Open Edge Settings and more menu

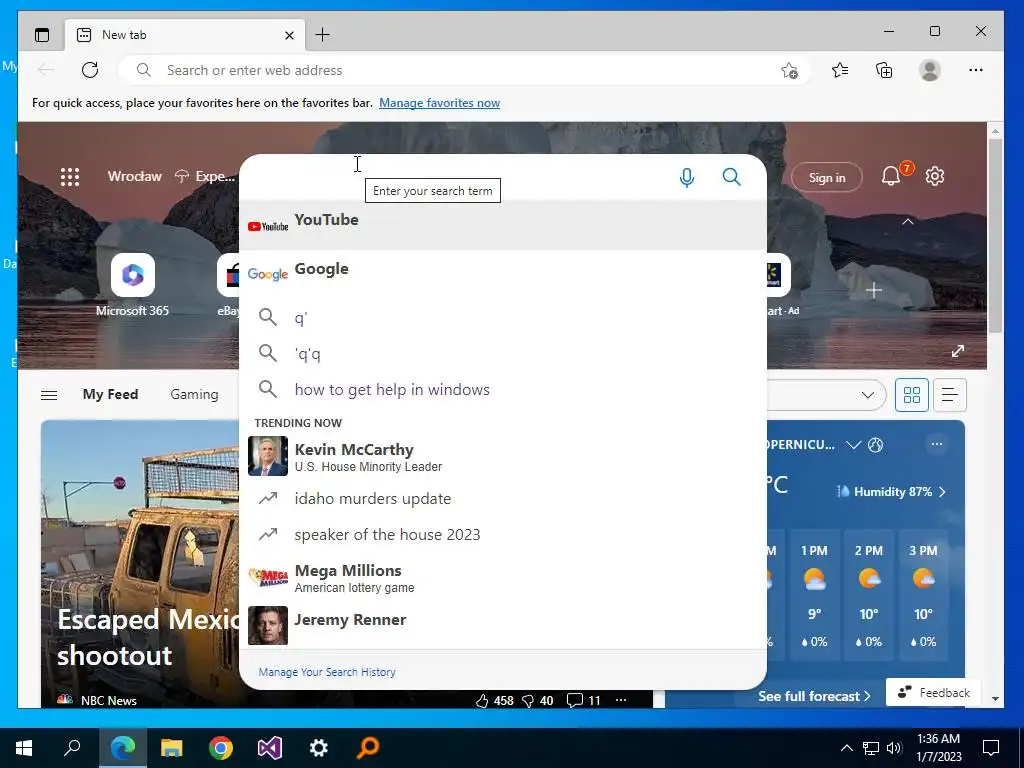(x=976, y=70)
